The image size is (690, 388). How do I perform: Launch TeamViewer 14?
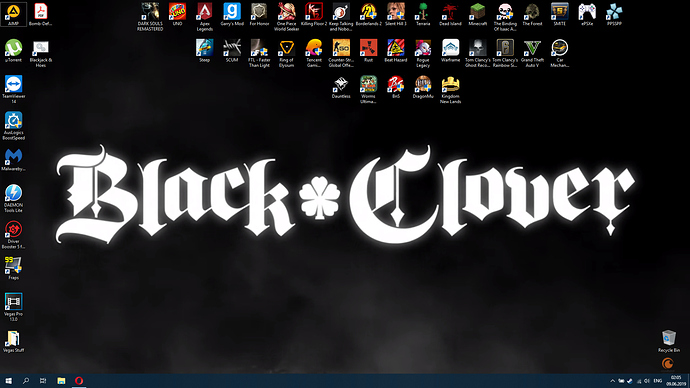coord(14,89)
